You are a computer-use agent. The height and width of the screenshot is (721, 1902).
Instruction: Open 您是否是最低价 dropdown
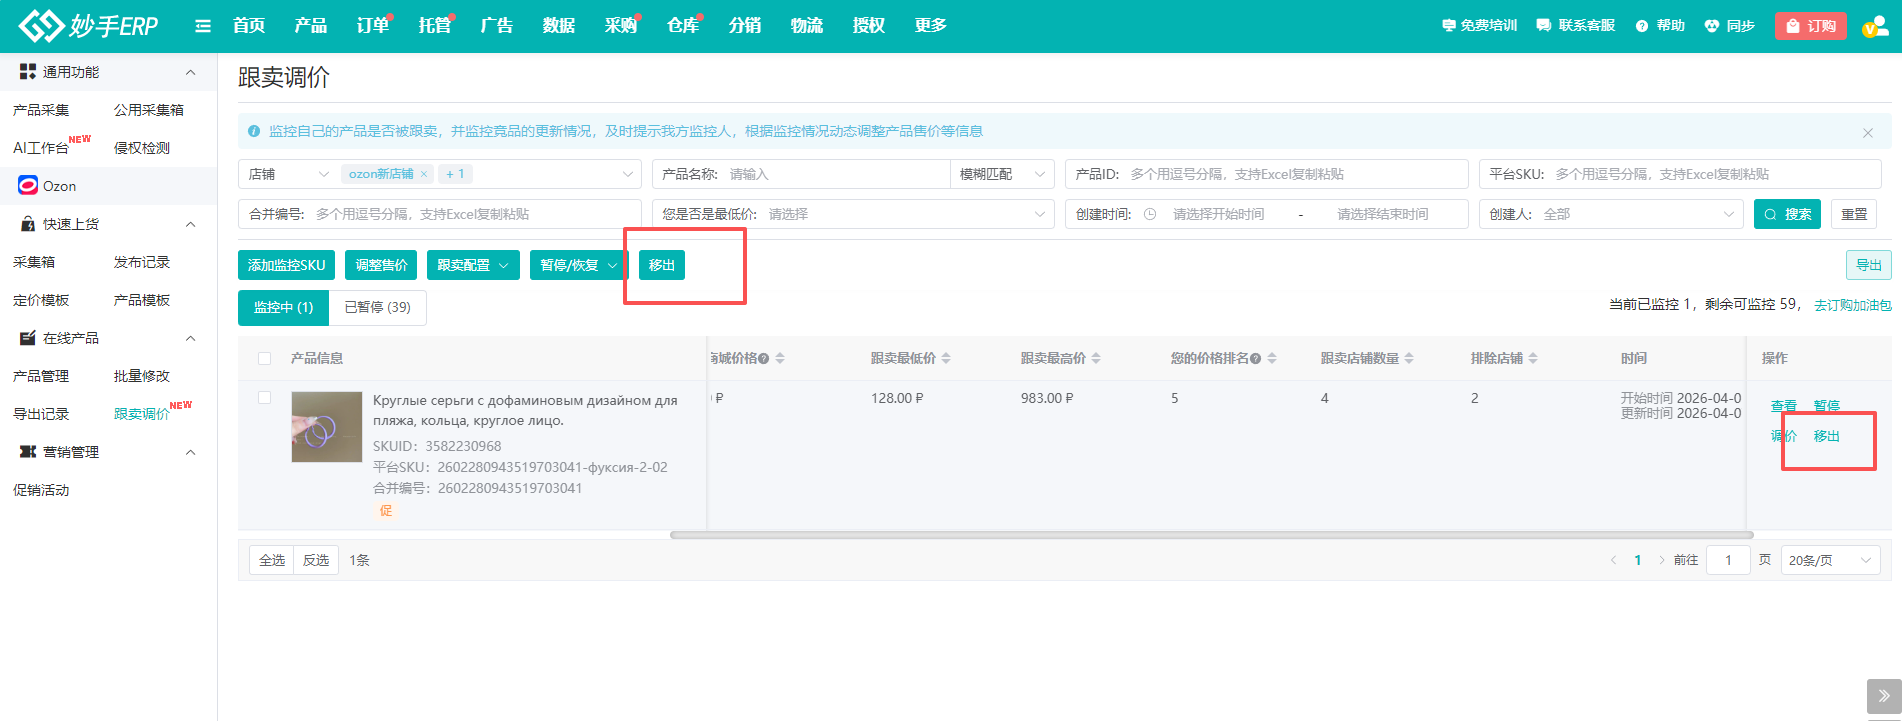pos(853,214)
